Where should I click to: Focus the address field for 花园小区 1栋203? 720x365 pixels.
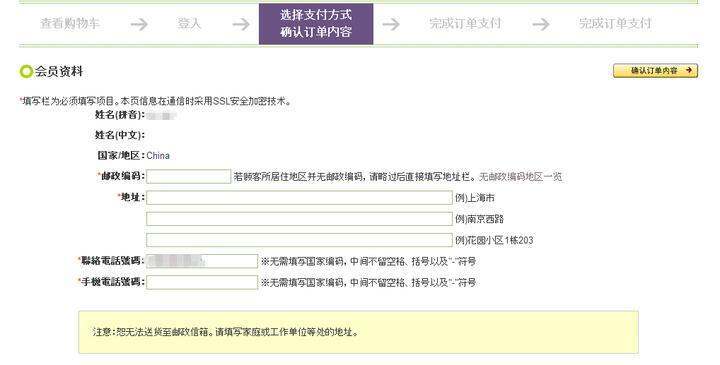pyautogui.click(x=299, y=240)
